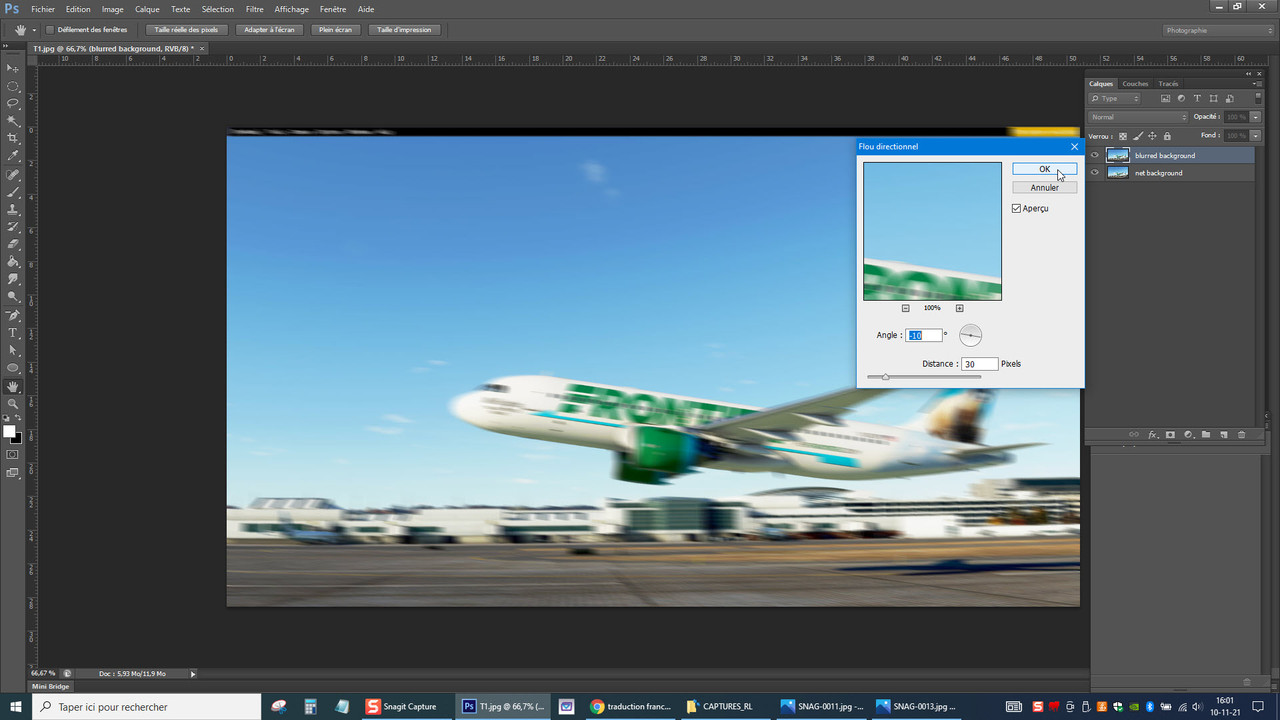Toggle lock transparent pixels
The width and height of the screenshot is (1280, 720).
pyautogui.click(x=1123, y=136)
